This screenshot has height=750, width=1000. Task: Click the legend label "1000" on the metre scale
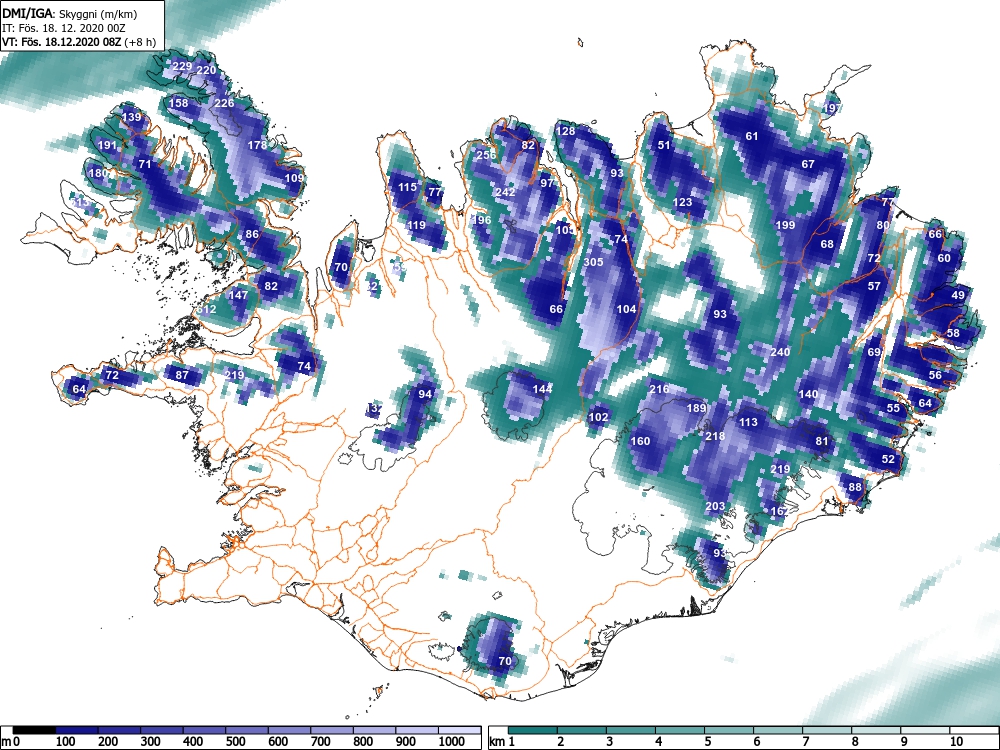(452, 742)
